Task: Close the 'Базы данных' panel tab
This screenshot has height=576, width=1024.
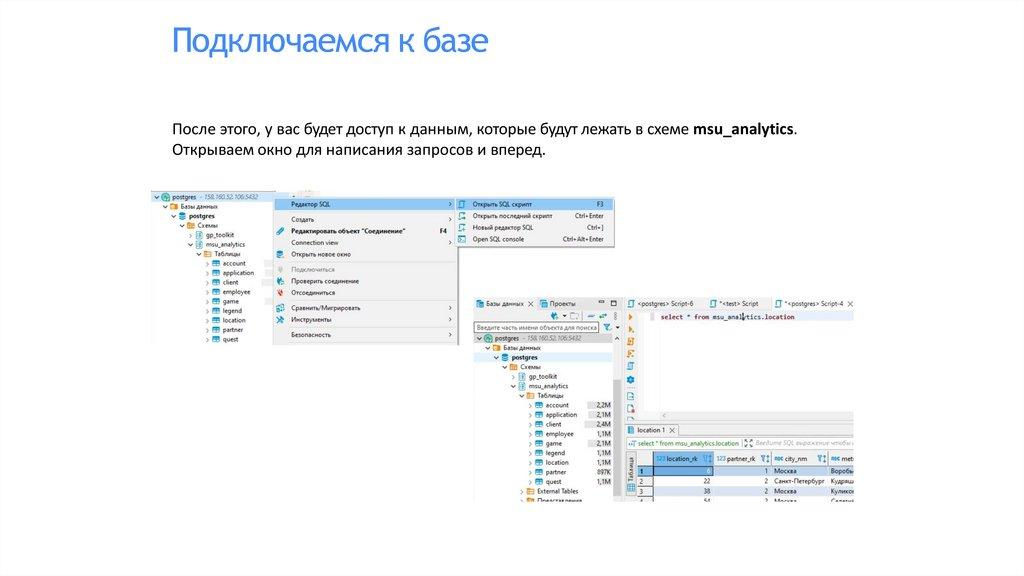Action: tap(531, 303)
